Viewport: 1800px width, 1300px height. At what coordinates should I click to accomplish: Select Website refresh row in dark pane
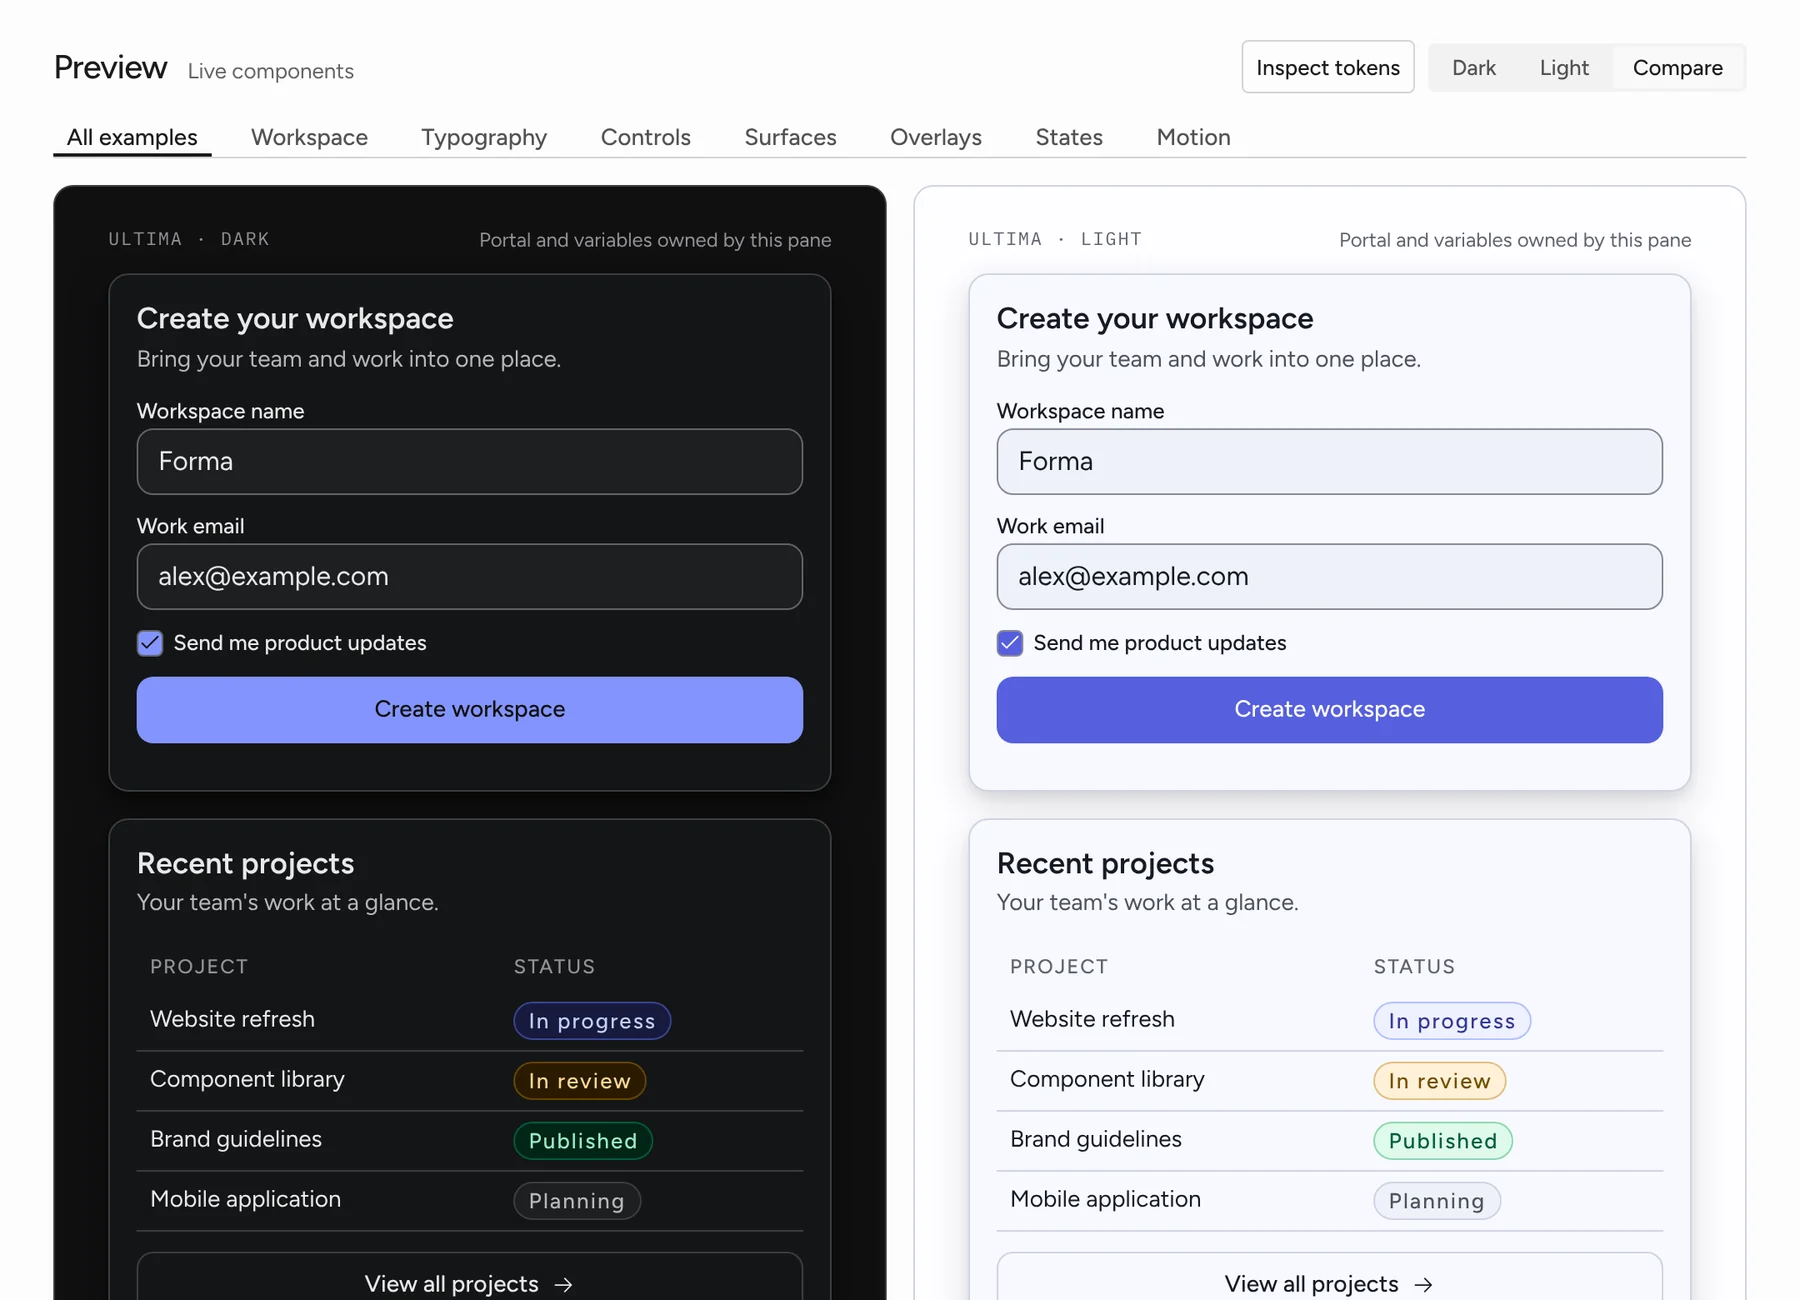coord(470,1020)
